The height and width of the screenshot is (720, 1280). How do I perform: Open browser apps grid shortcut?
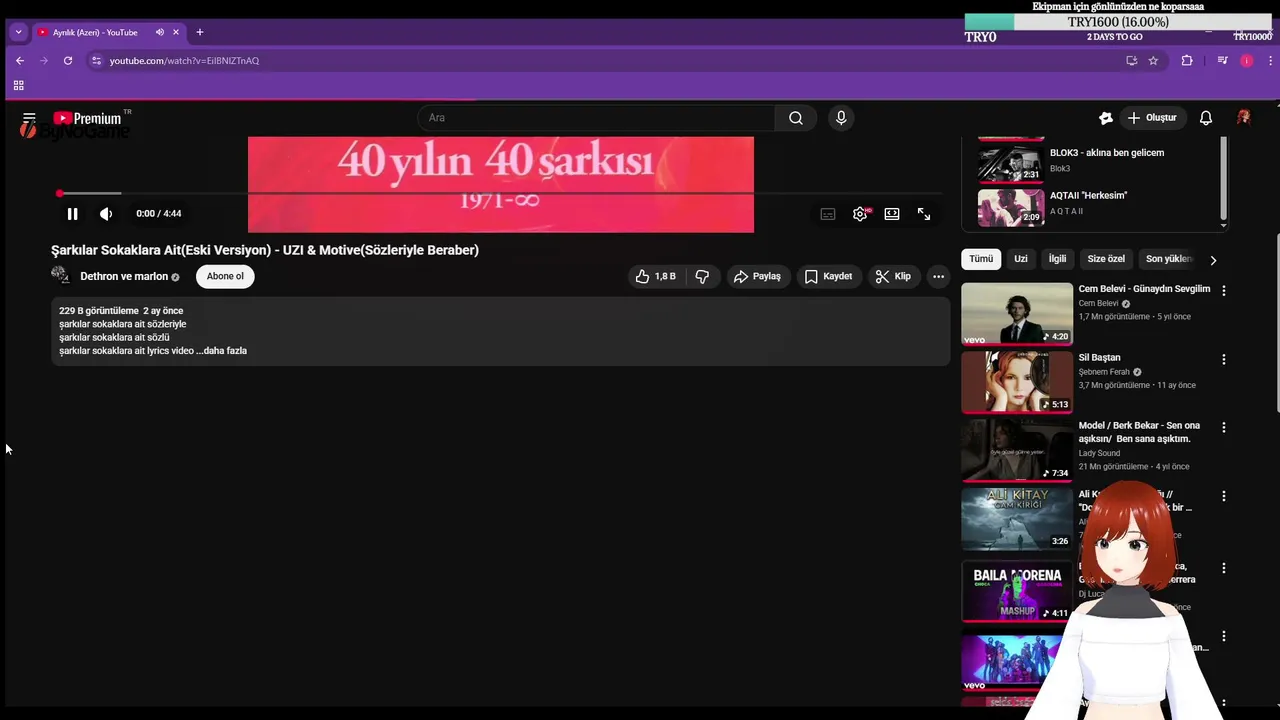(18, 86)
